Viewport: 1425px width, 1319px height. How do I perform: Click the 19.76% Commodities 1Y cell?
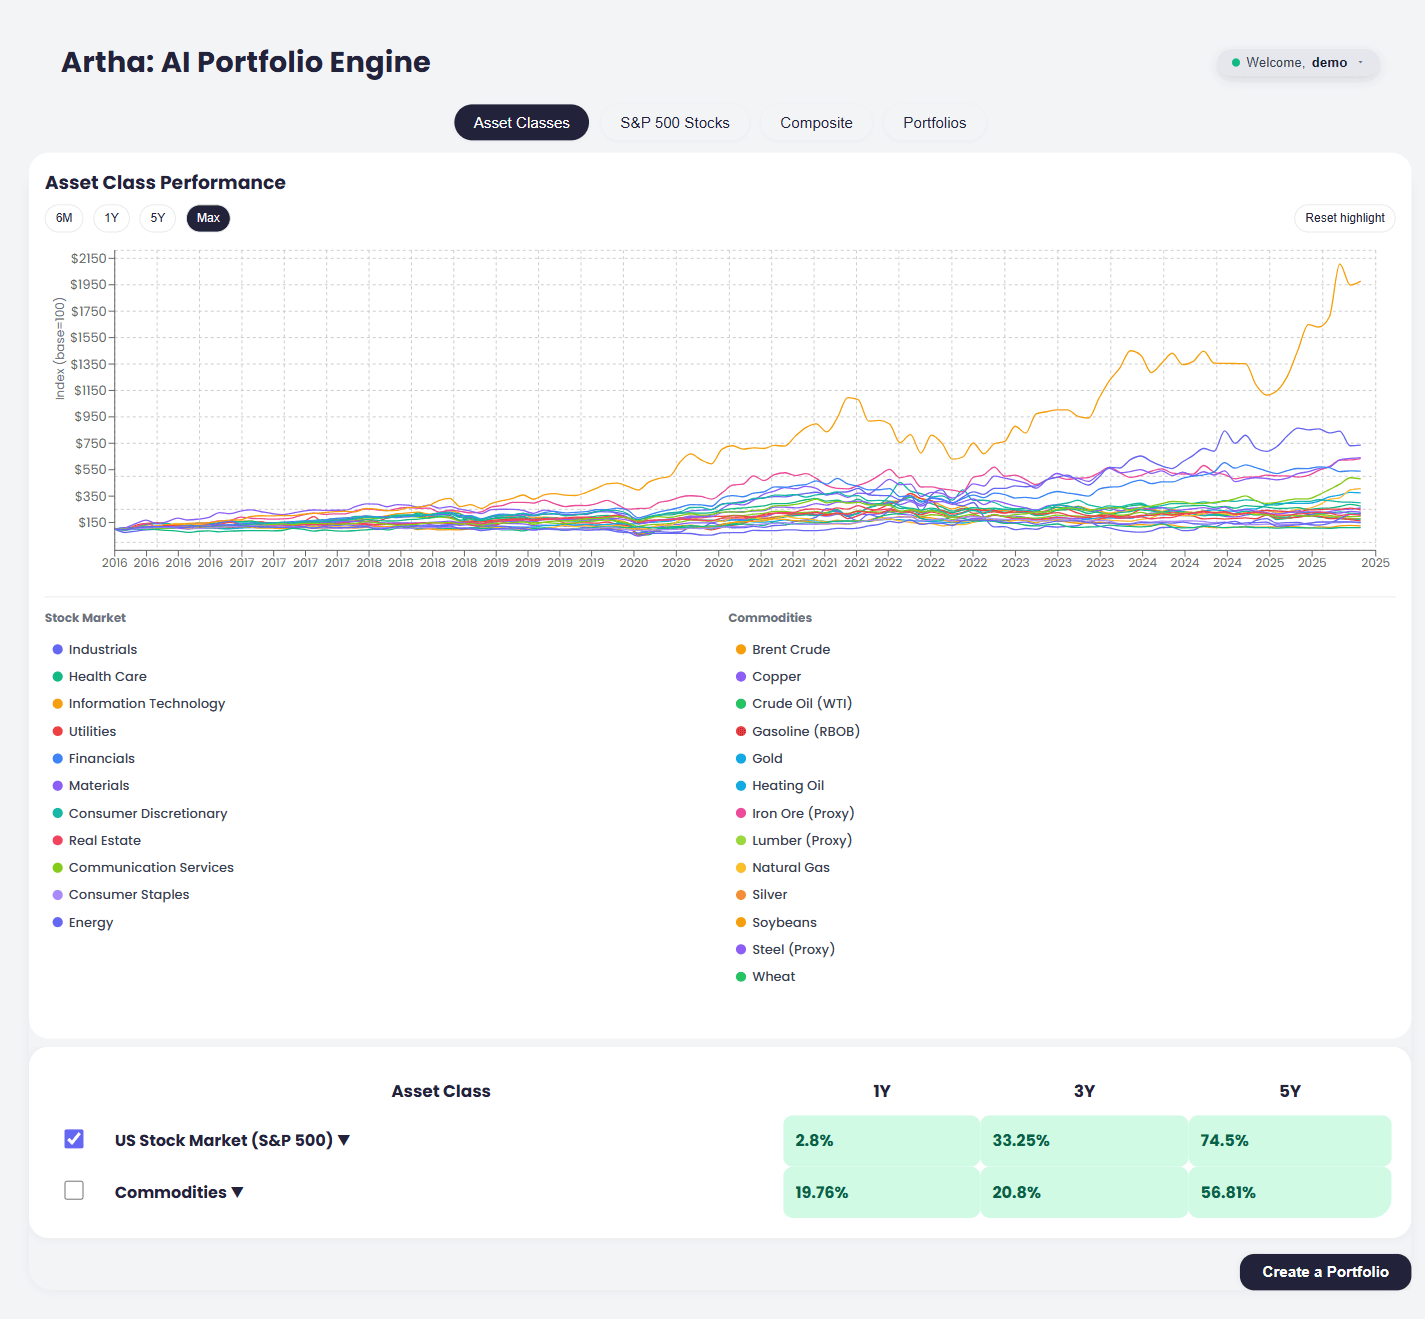(x=881, y=1192)
